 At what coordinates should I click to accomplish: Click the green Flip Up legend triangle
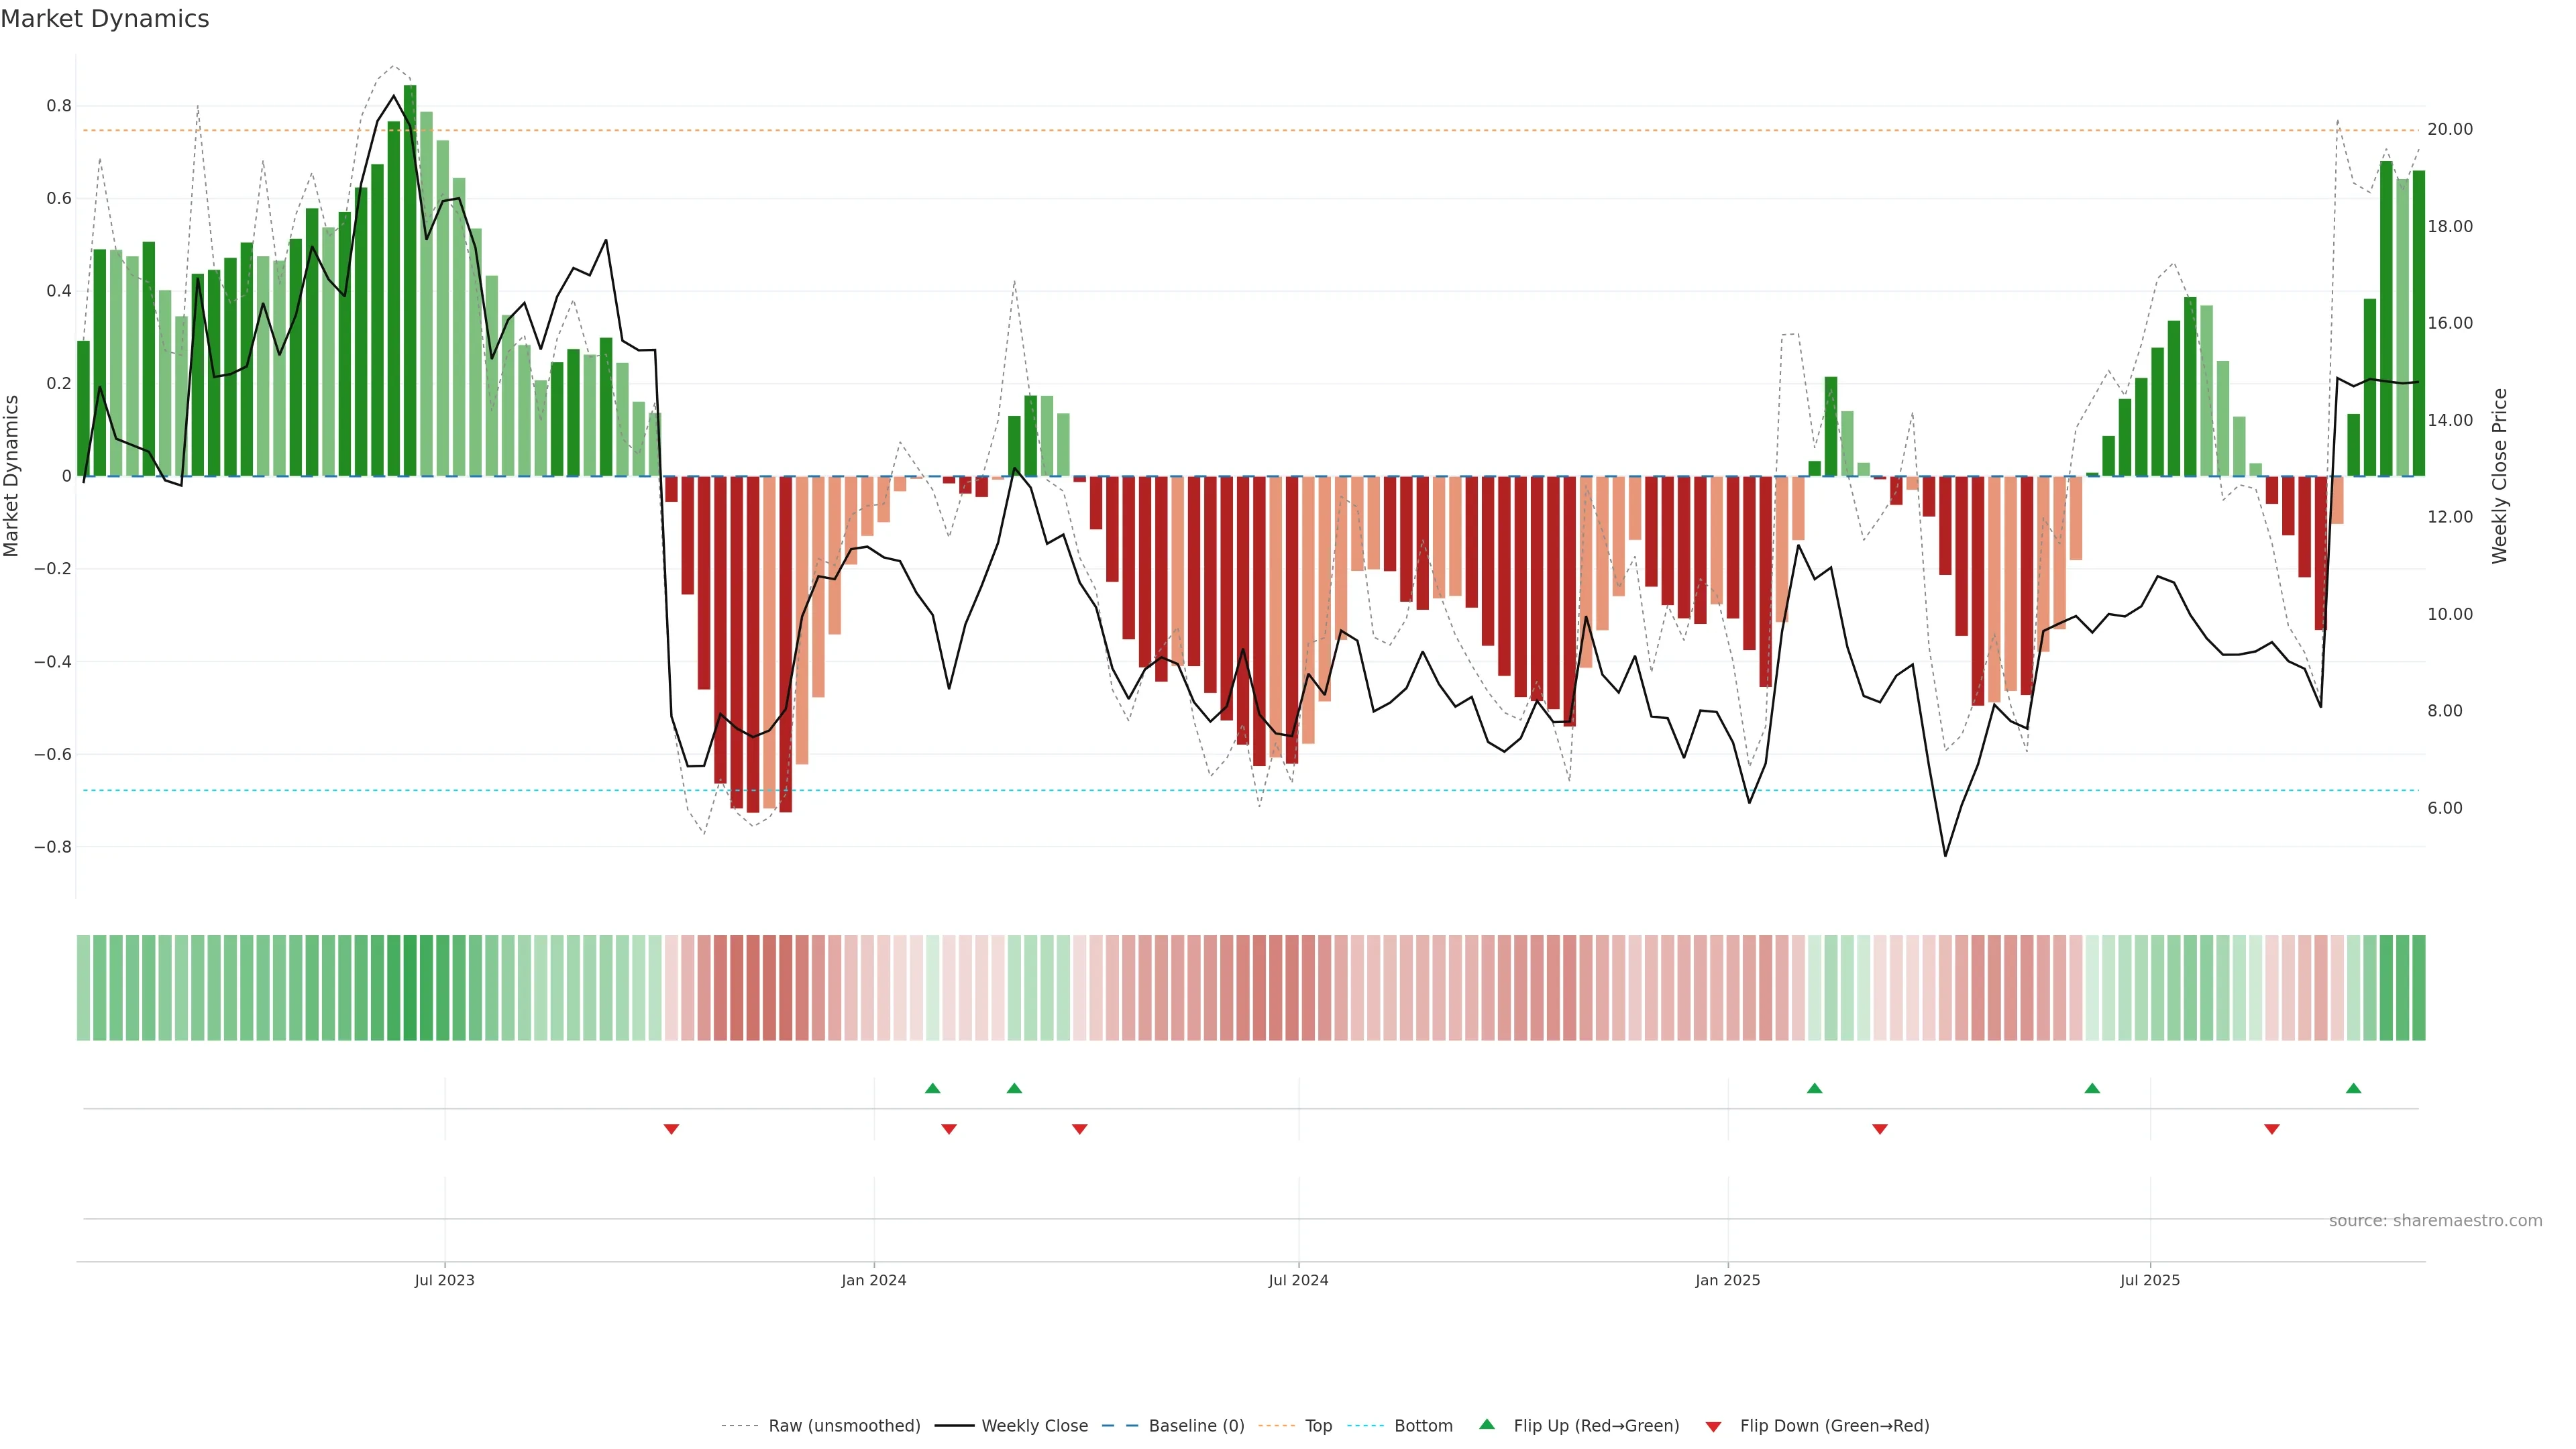[1487, 1424]
